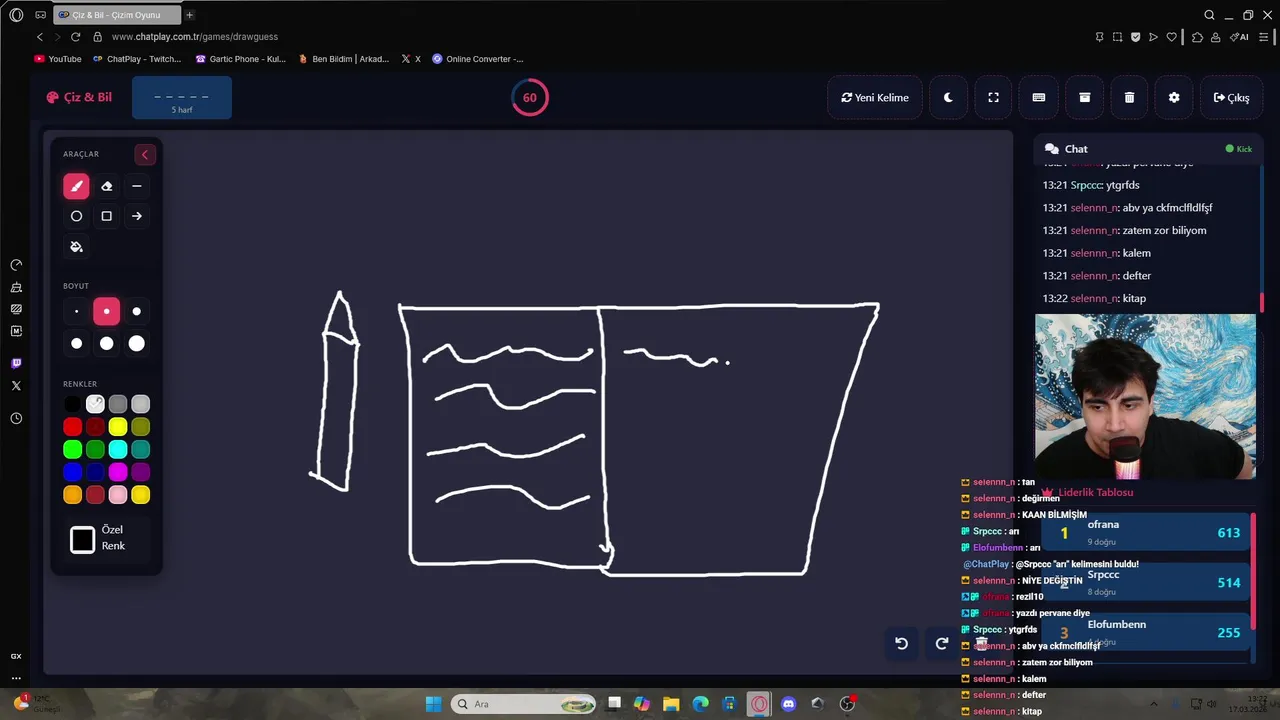Select the circle shape tool

(76, 216)
